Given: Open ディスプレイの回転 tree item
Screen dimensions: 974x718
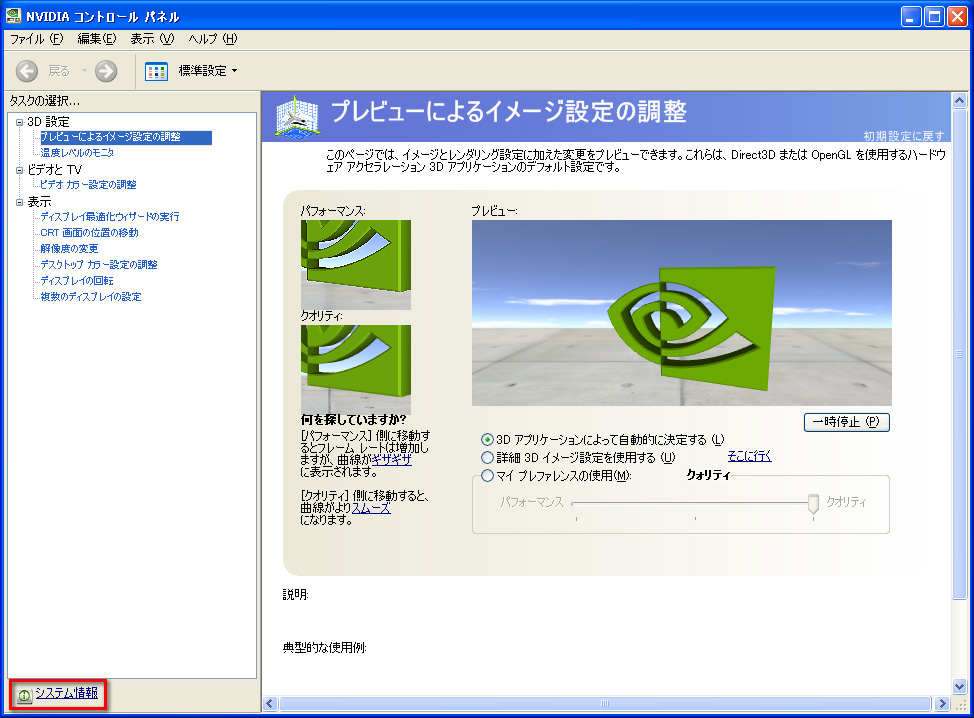Looking at the screenshot, I should click(77, 281).
